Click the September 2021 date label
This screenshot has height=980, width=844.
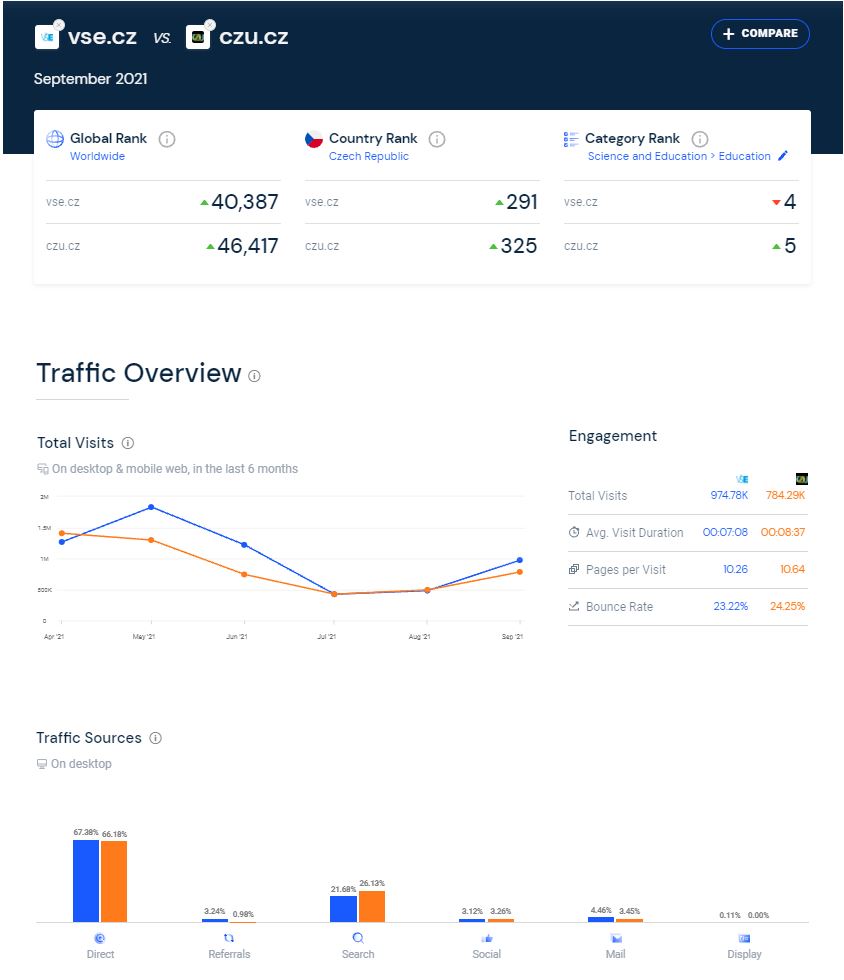pyautogui.click(x=91, y=79)
